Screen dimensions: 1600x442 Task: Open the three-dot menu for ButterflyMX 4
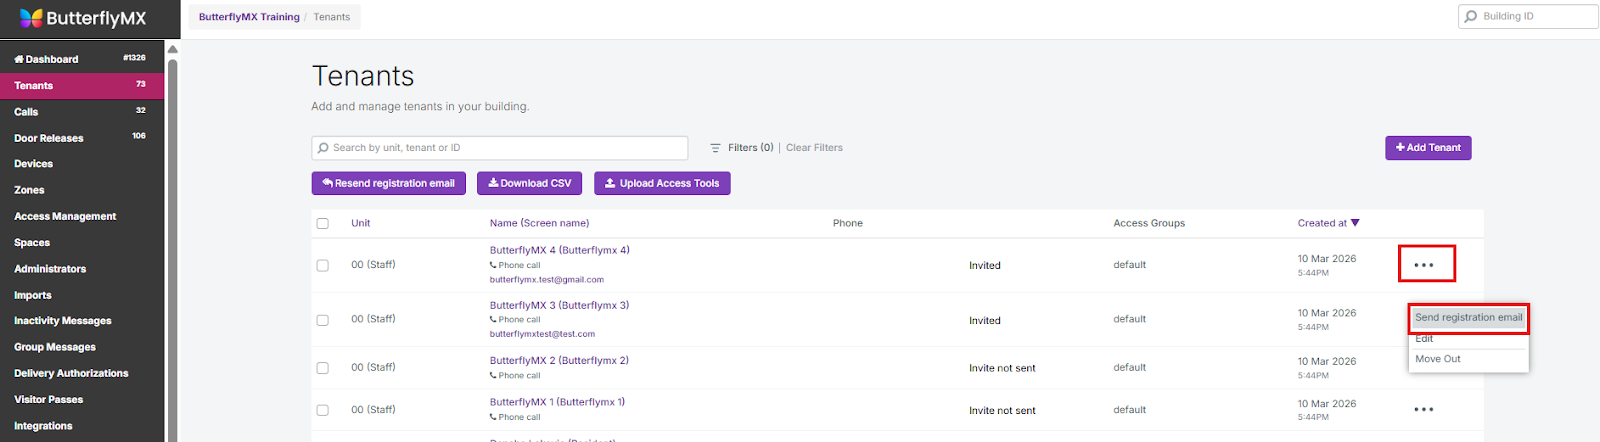coord(1424,265)
